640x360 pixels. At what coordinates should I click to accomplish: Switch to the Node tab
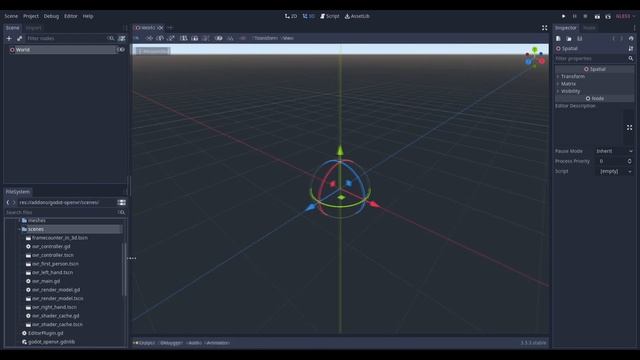click(x=589, y=28)
